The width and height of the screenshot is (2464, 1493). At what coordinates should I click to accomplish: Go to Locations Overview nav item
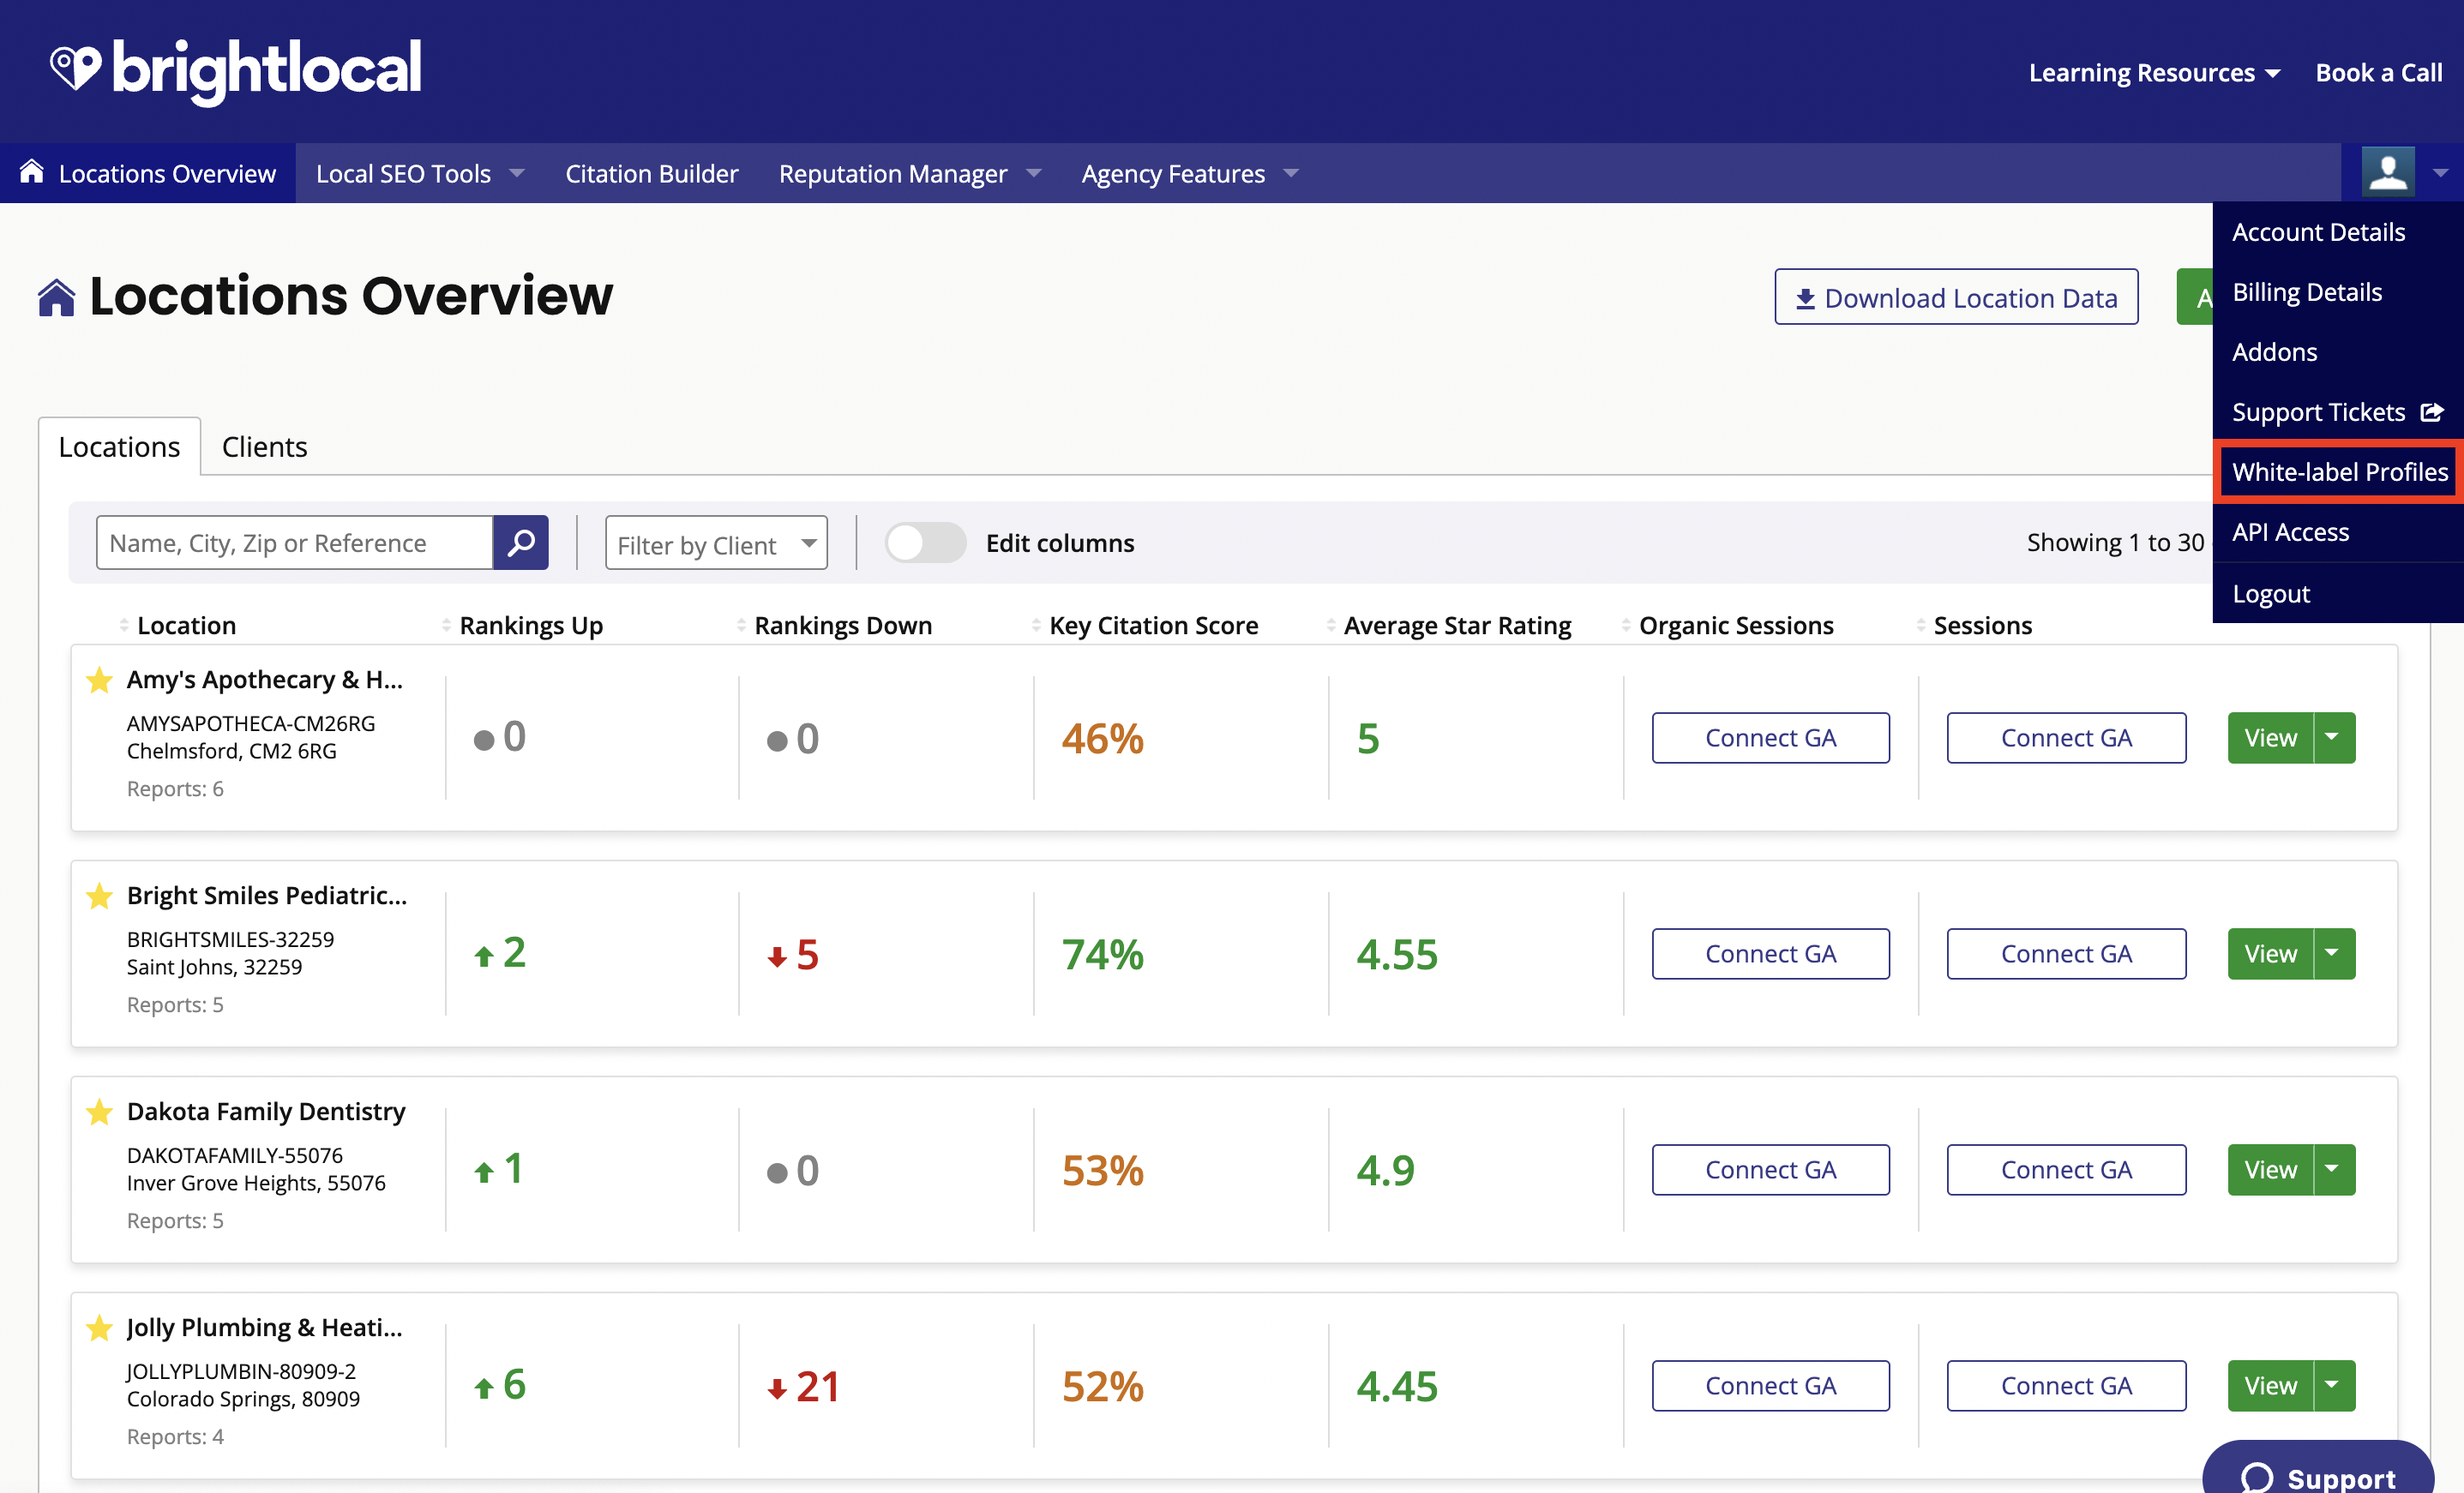148,173
